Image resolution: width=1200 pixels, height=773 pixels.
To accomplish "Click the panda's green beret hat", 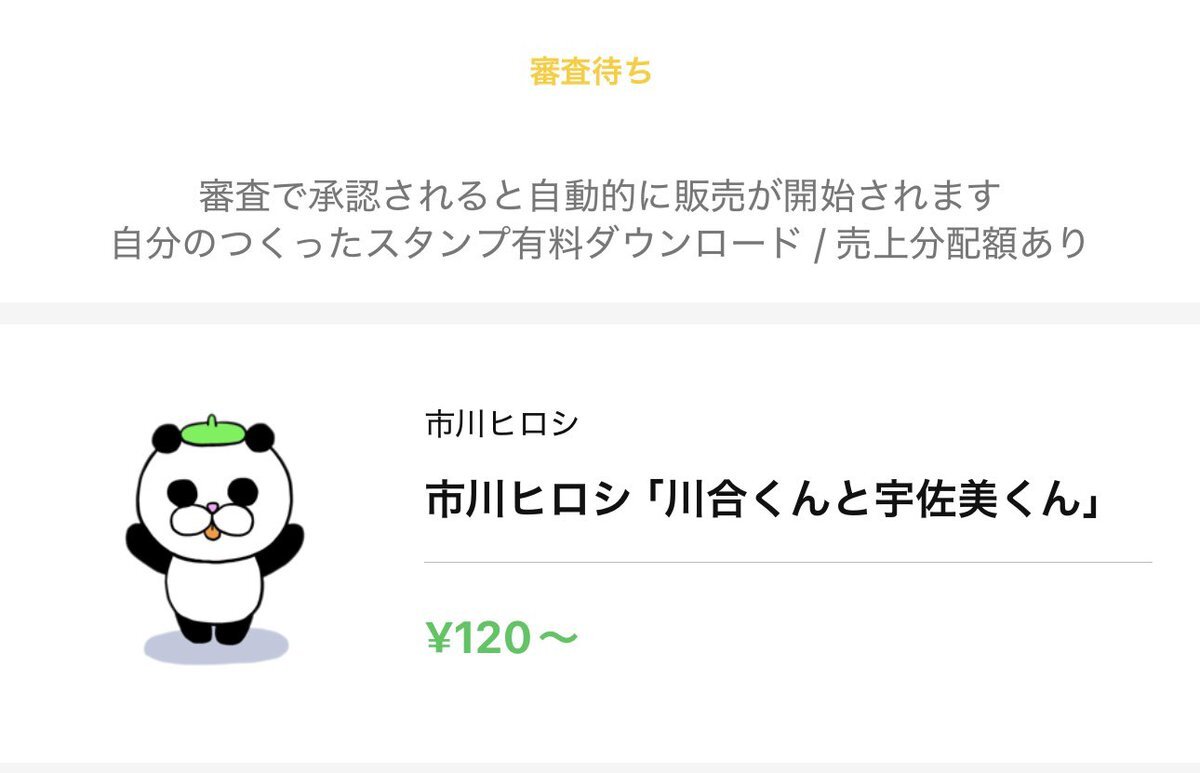I will point(214,431).
